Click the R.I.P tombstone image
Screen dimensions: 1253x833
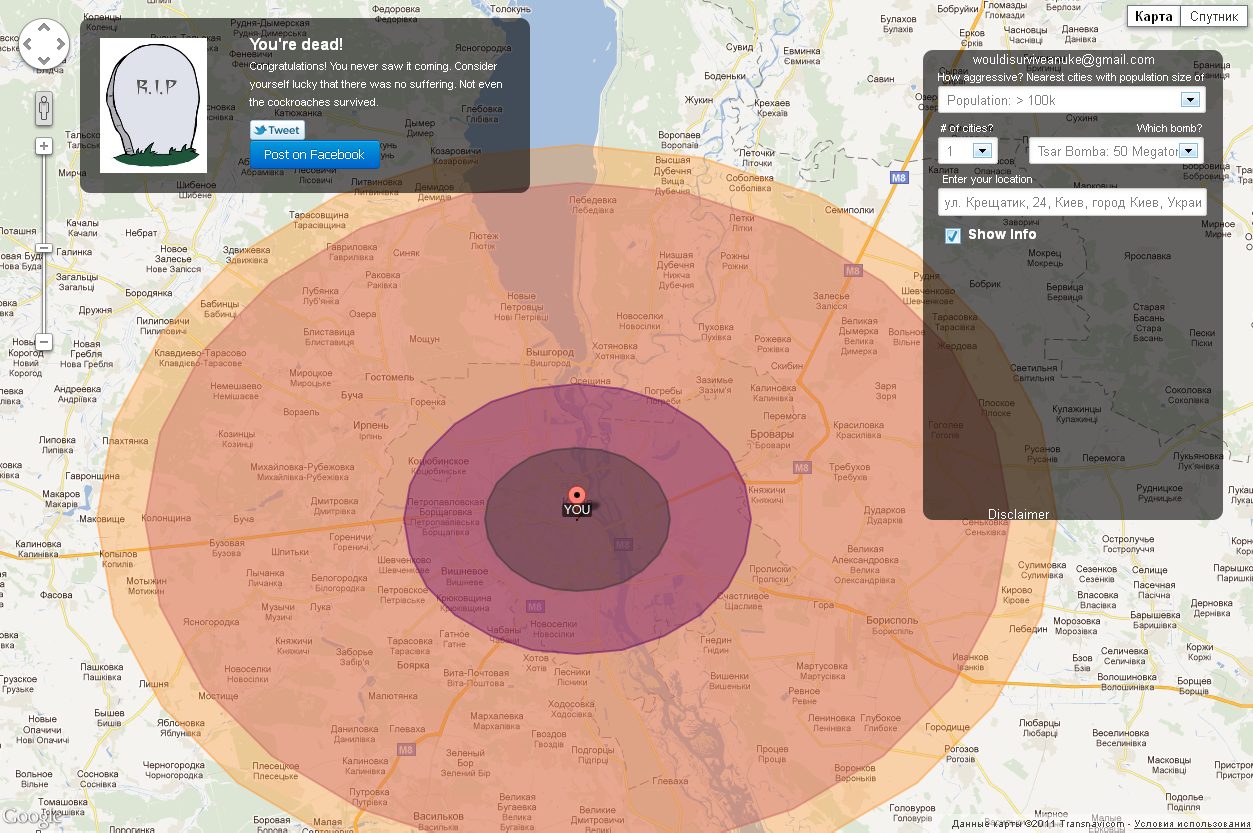point(153,106)
